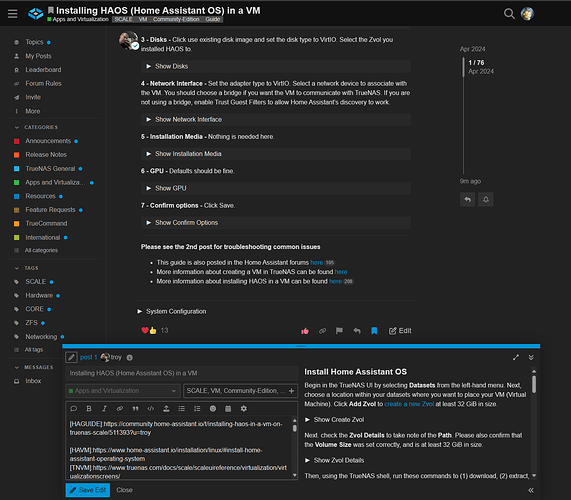
Task: Copy the post link via chain icon
Action: (x=322, y=331)
